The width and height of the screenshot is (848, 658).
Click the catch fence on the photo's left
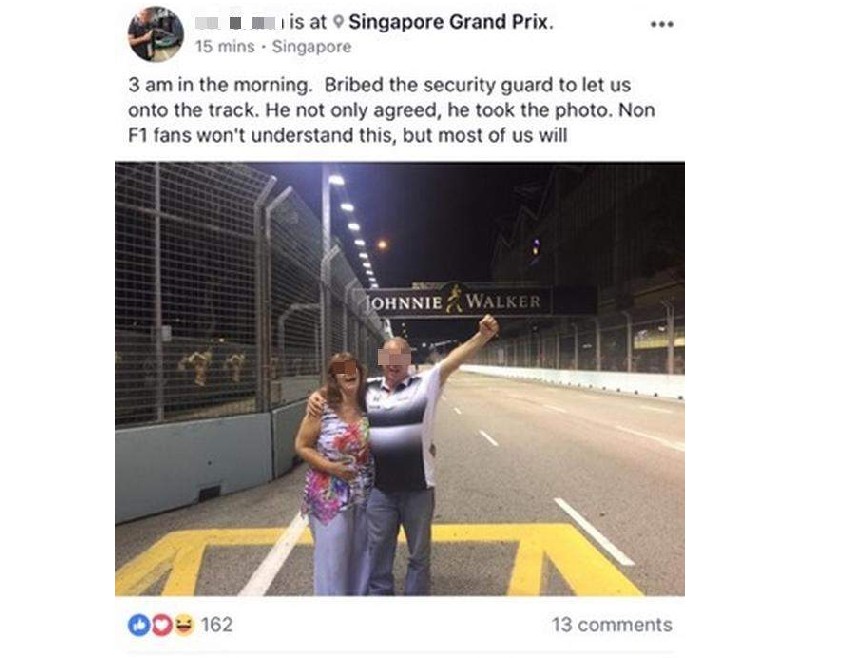(x=216, y=292)
